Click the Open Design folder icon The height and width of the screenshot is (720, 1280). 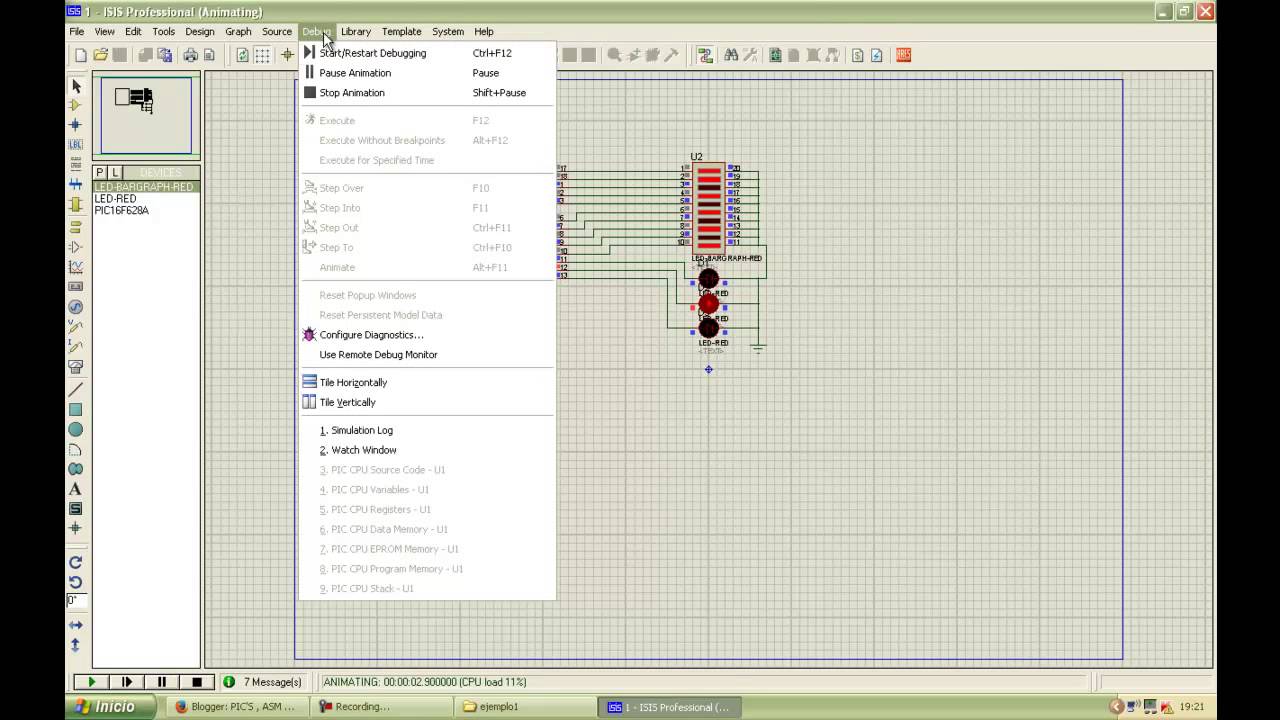[x=100, y=55]
